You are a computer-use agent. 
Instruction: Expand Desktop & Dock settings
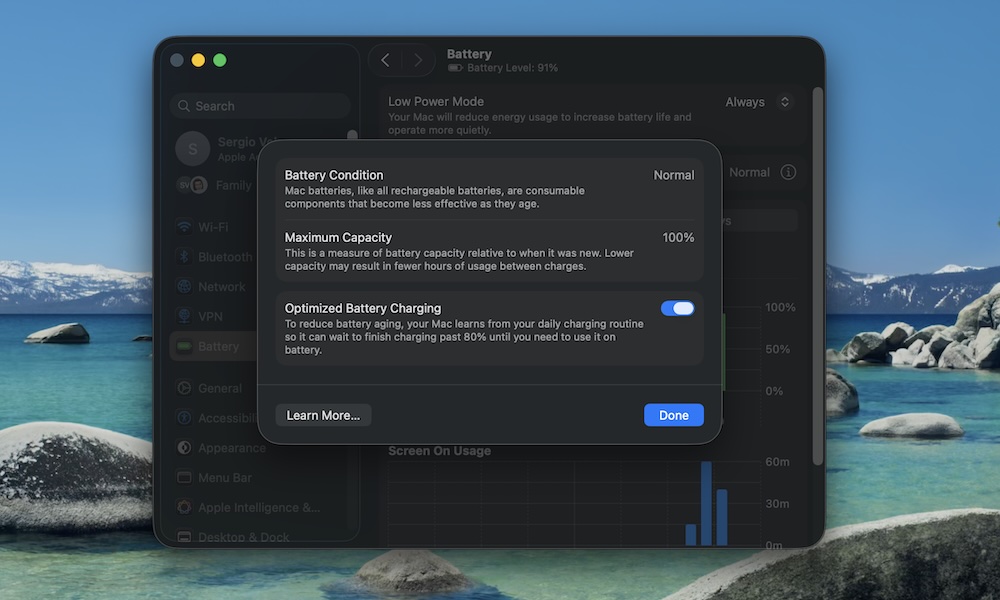232,536
